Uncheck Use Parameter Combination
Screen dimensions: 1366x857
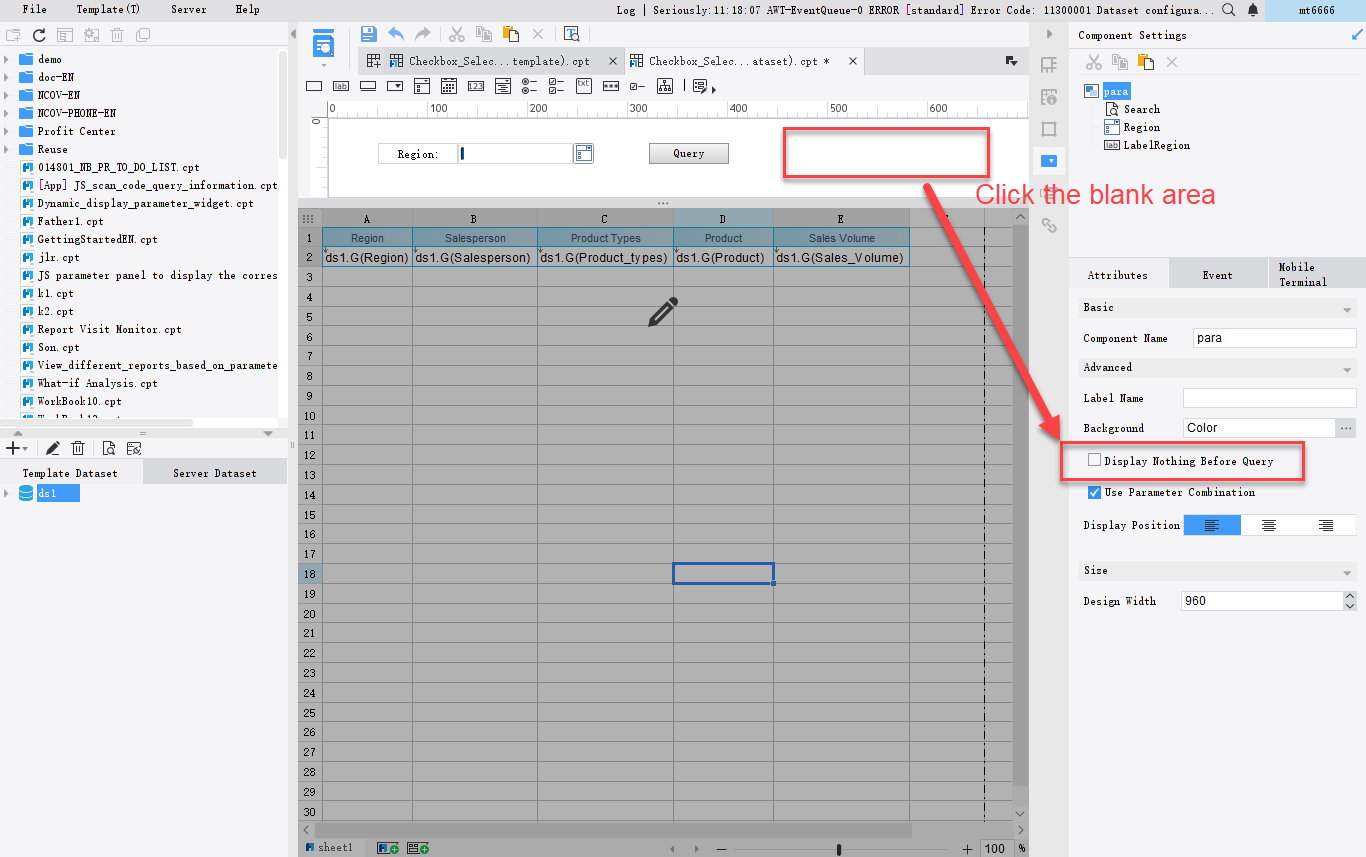1094,492
